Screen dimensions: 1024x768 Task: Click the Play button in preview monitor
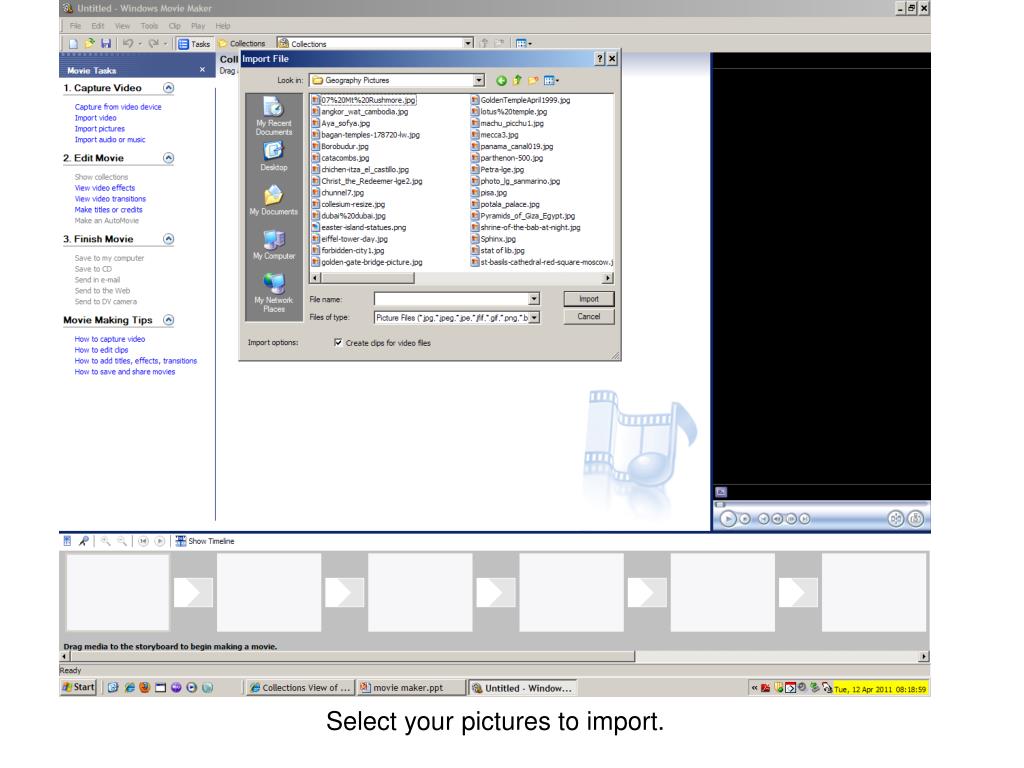[728, 519]
